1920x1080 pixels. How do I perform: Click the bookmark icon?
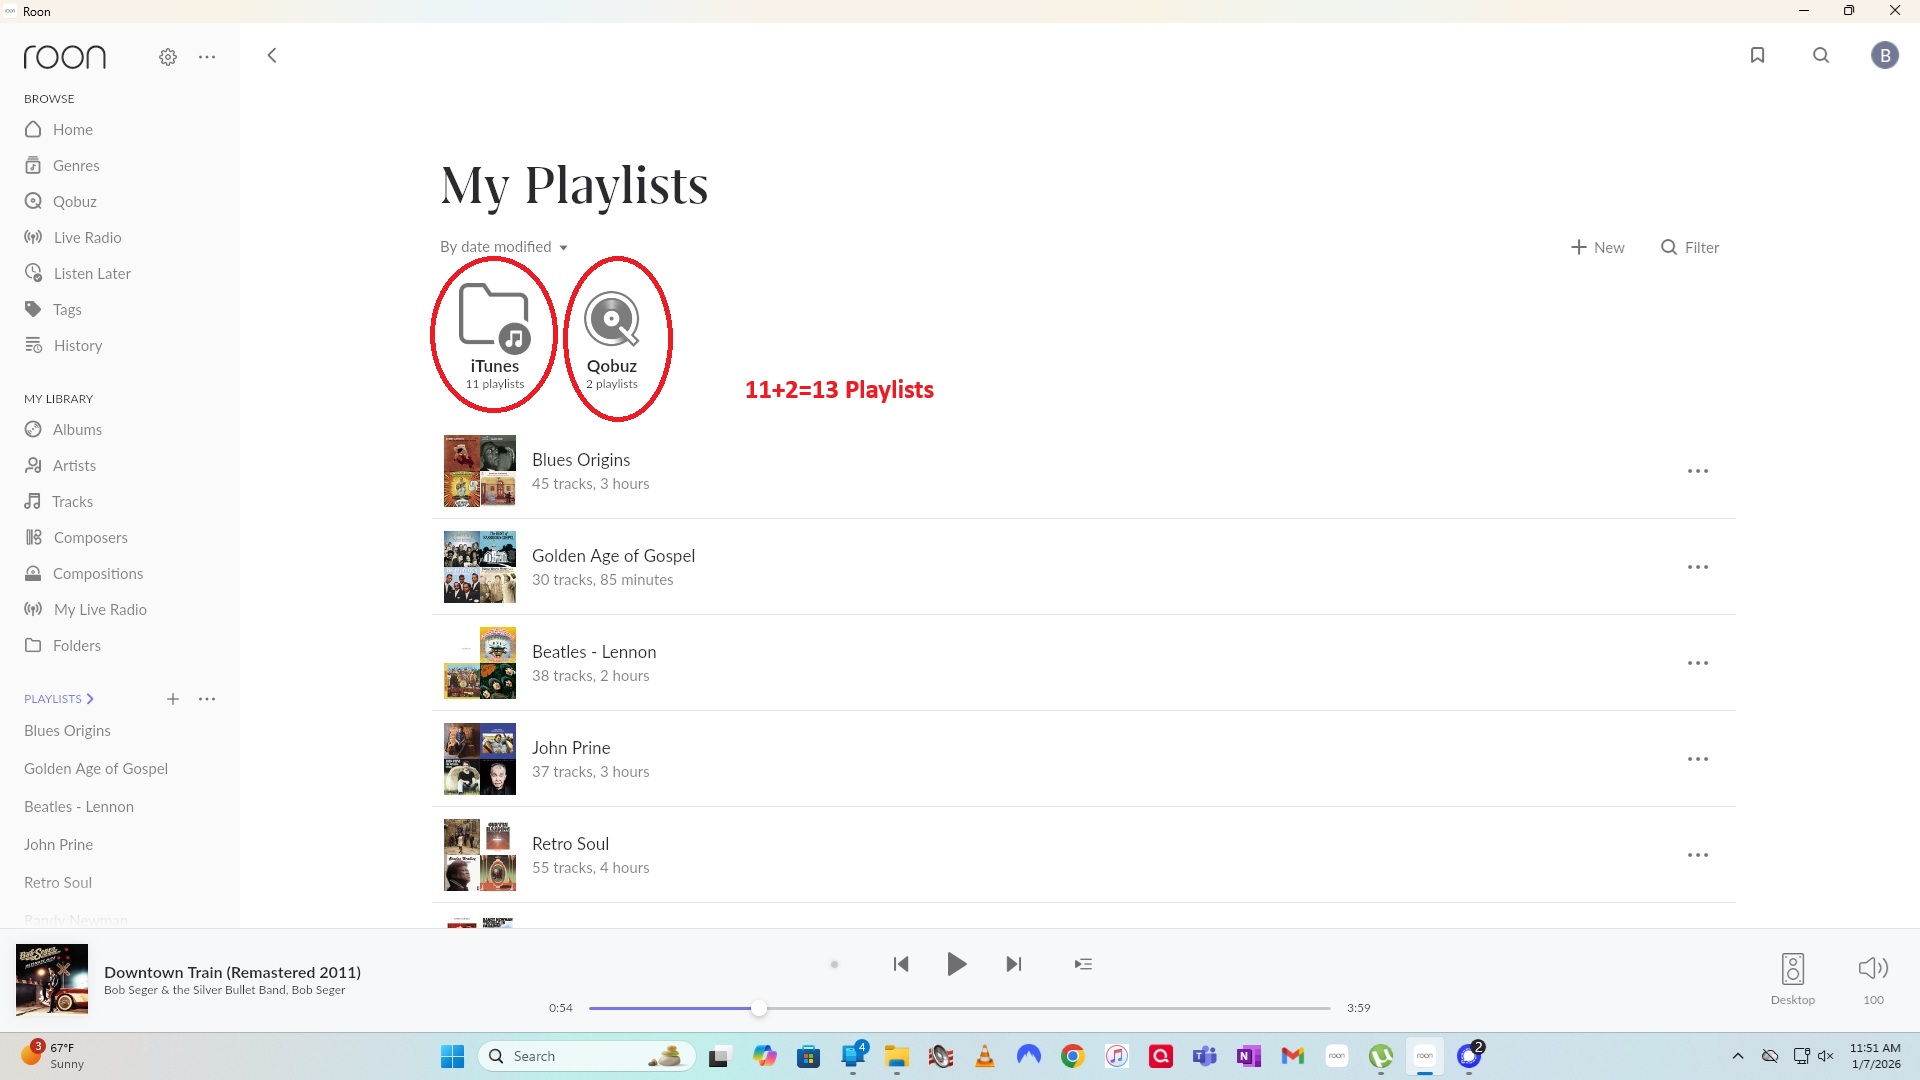(x=1757, y=55)
